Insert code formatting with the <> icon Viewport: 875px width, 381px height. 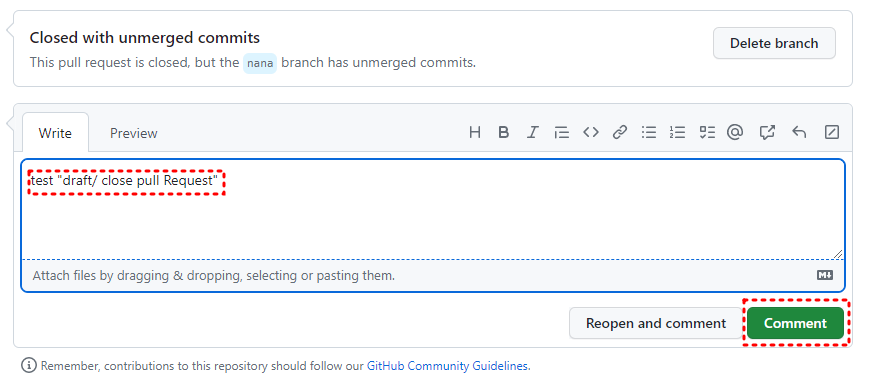[x=591, y=132]
